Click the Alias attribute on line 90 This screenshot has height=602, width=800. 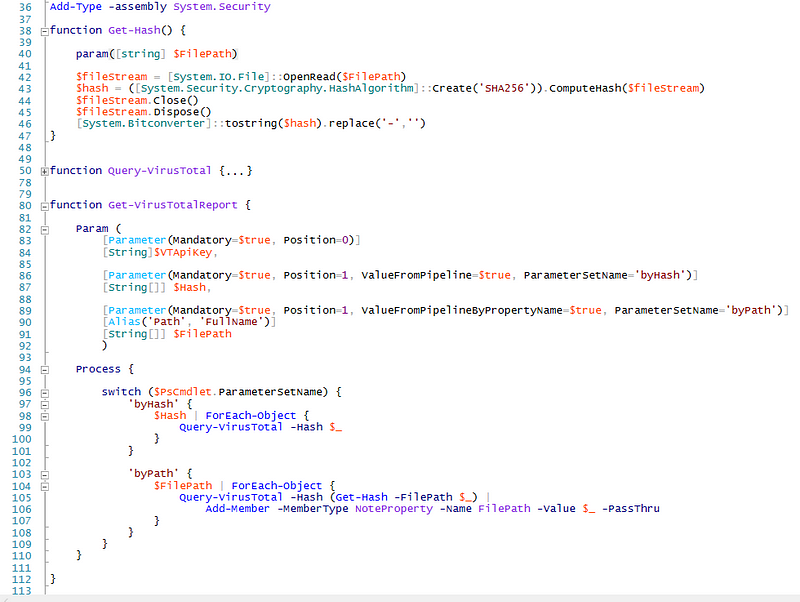click(x=124, y=322)
